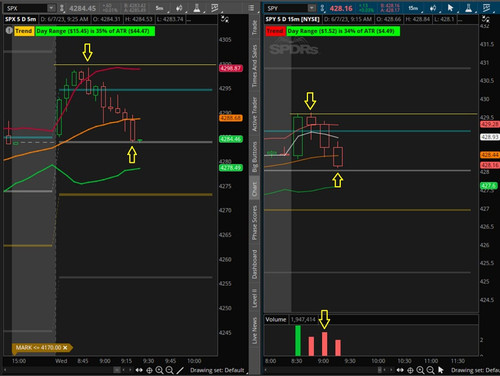Click the Volume study label on SPY chart
500x376 pixels.
[276, 319]
